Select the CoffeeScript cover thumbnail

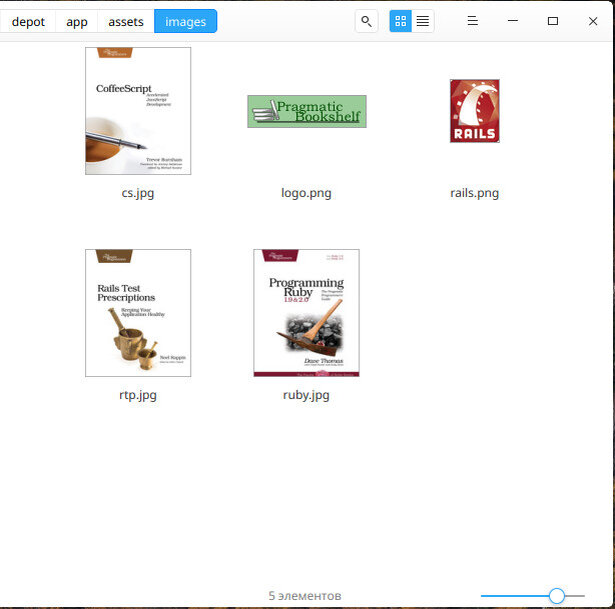click(x=138, y=111)
